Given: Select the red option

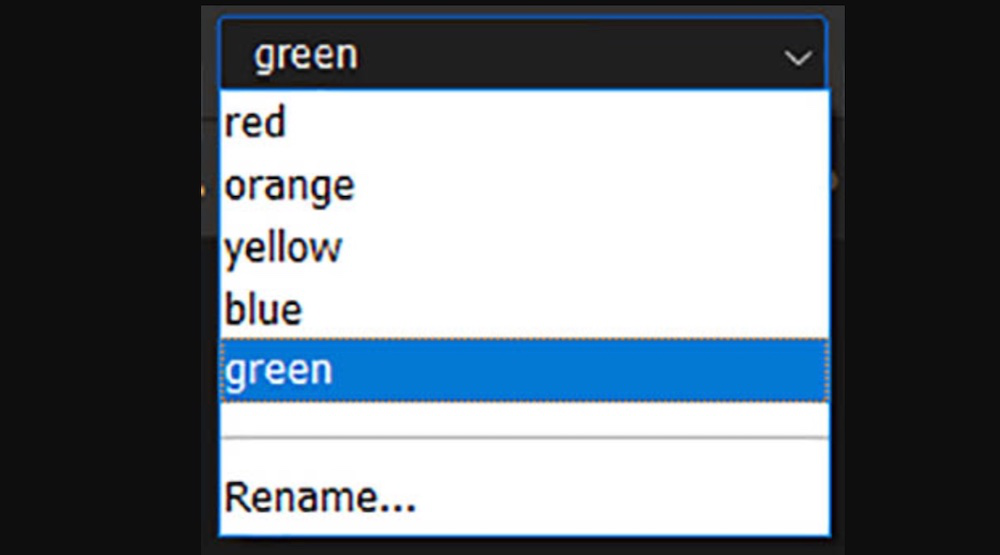Looking at the screenshot, I should pos(256,123).
